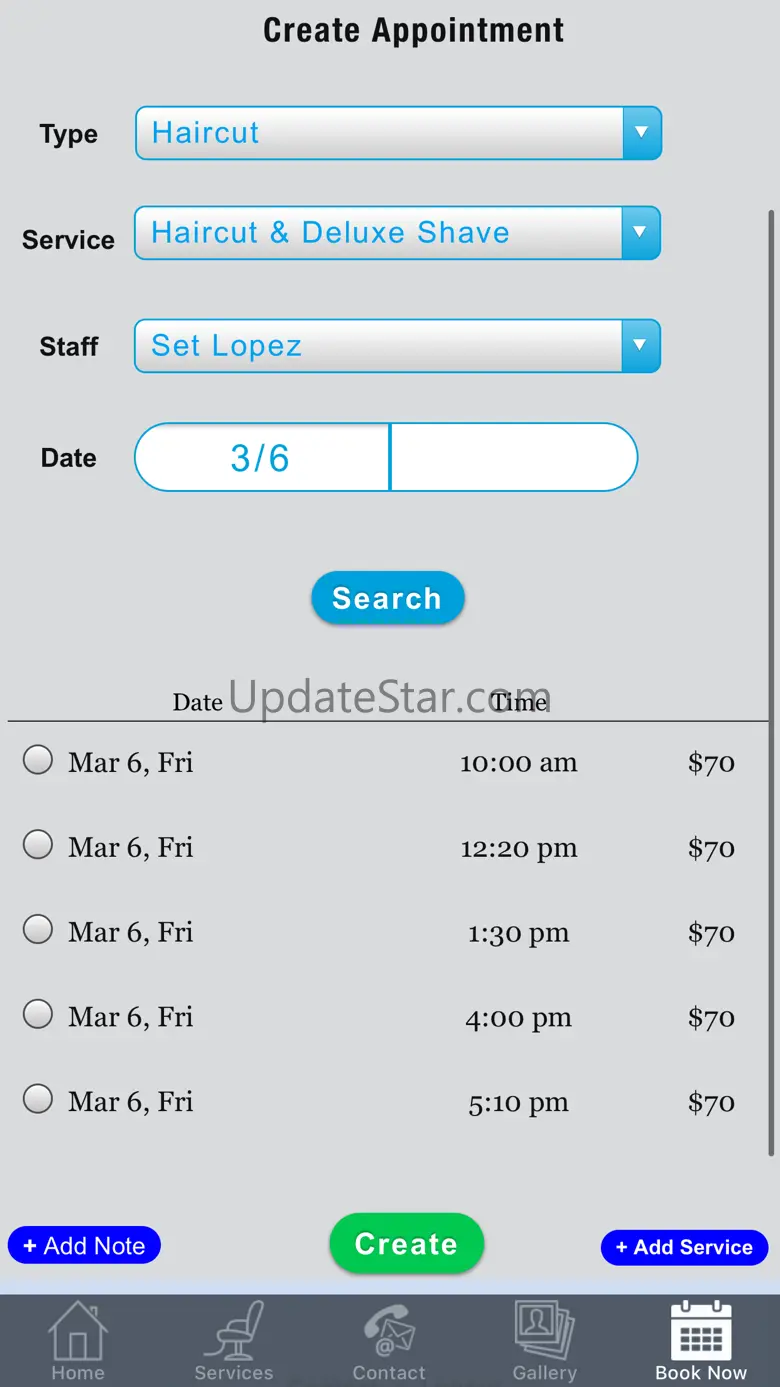This screenshot has height=1387, width=780.
Task: Open the Services barber chair icon
Action: click(234, 1330)
